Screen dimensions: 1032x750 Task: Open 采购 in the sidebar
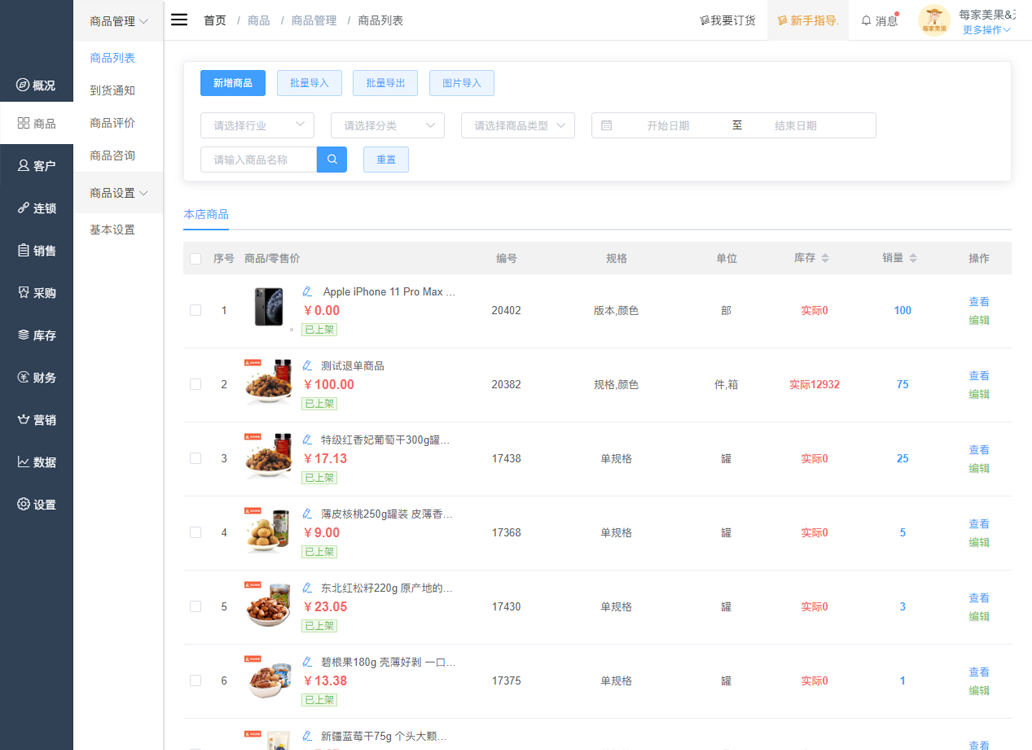(x=36, y=293)
